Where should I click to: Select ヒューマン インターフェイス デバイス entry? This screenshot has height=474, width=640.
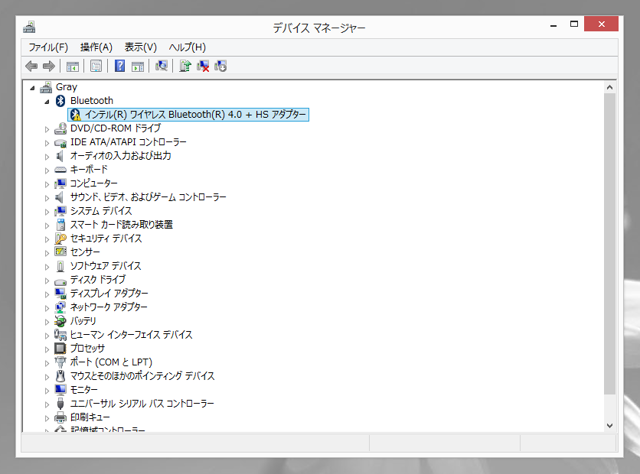coord(131,335)
